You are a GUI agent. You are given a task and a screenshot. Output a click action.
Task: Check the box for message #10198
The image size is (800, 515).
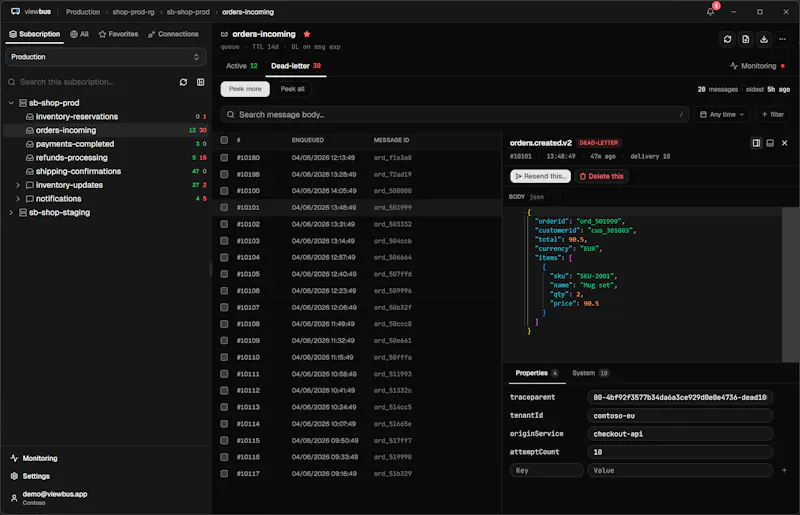[224, 174]
